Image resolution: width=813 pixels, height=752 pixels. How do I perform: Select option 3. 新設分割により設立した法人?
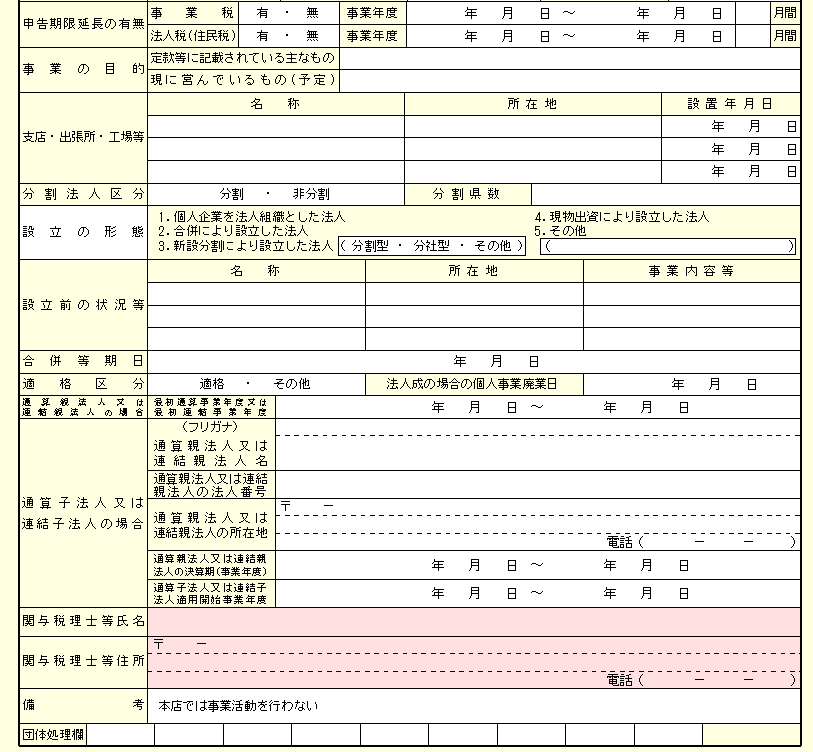245,245
